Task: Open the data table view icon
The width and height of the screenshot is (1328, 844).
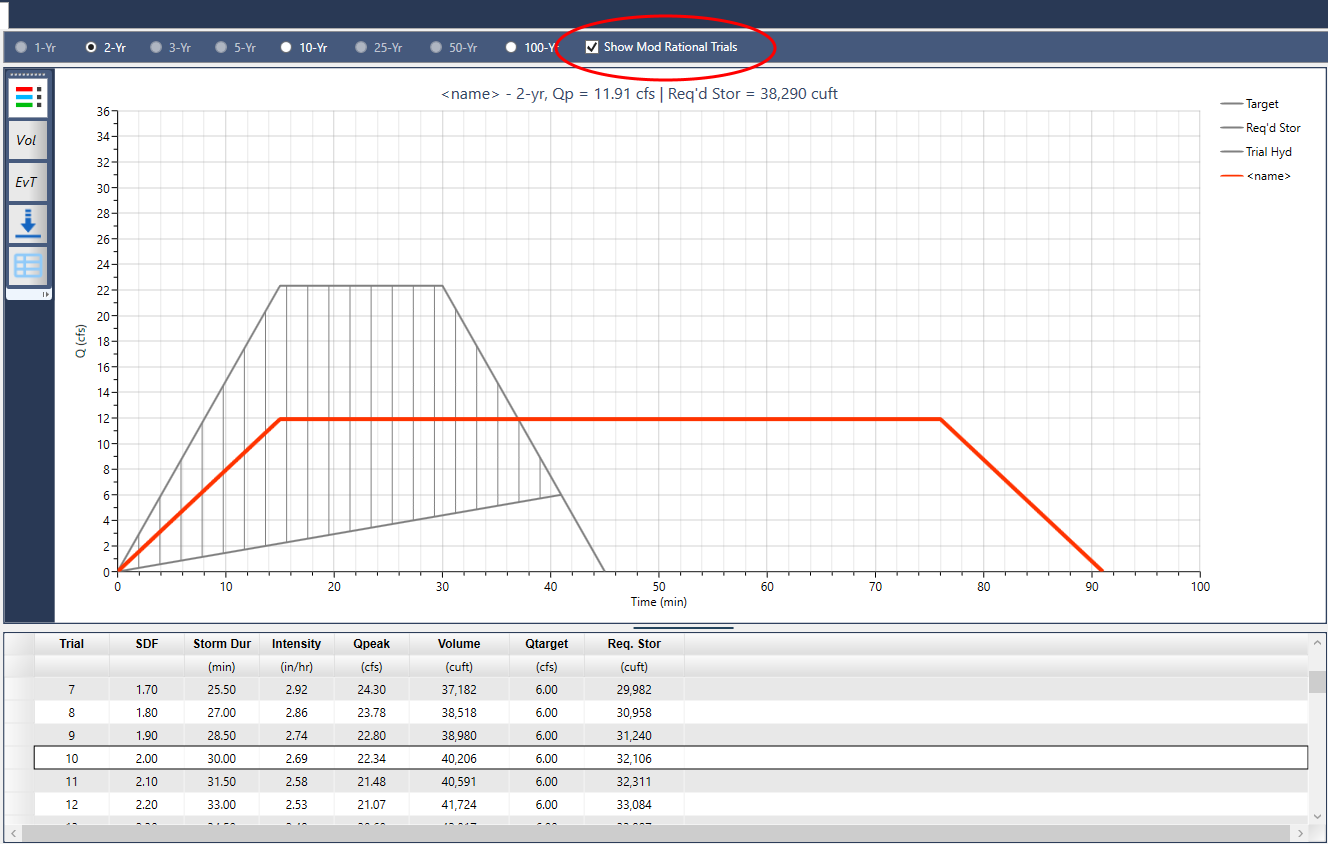Action: pos(27,265)
